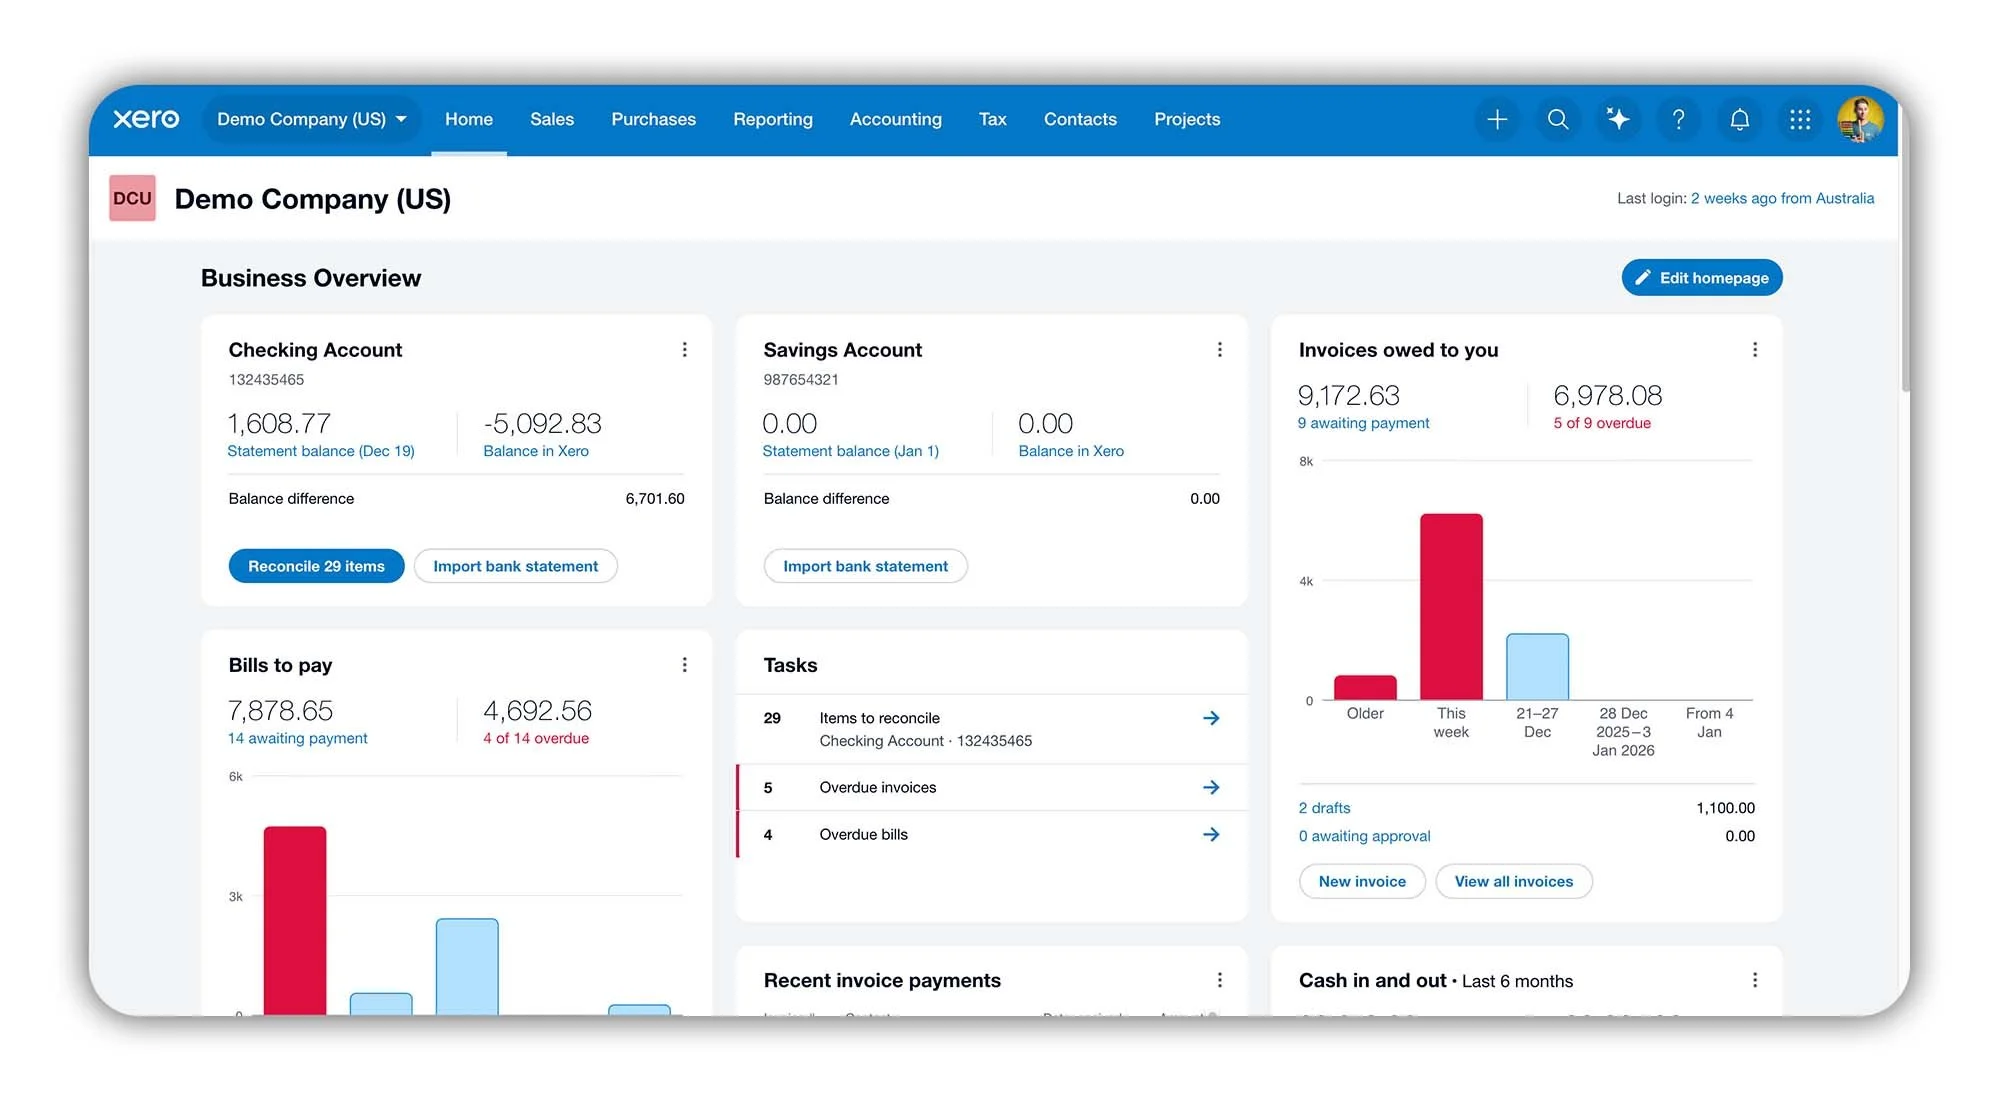The image size is (2000, 1100).
Task: Open Invoices owed to you options menu
Action: pyautogui.click(x=1755, y=349)
